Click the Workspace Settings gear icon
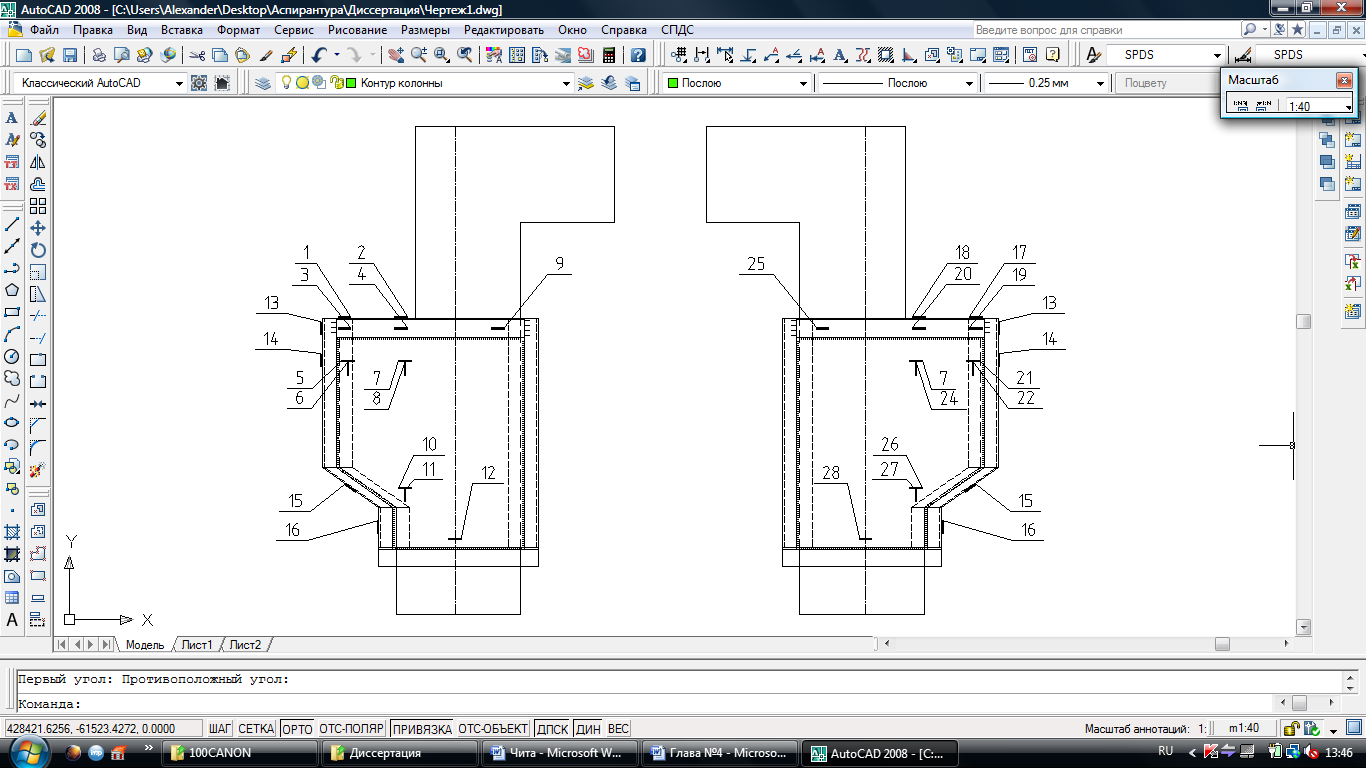The width and height of the screenshot is (1366, 768). [x=199, y=83]
